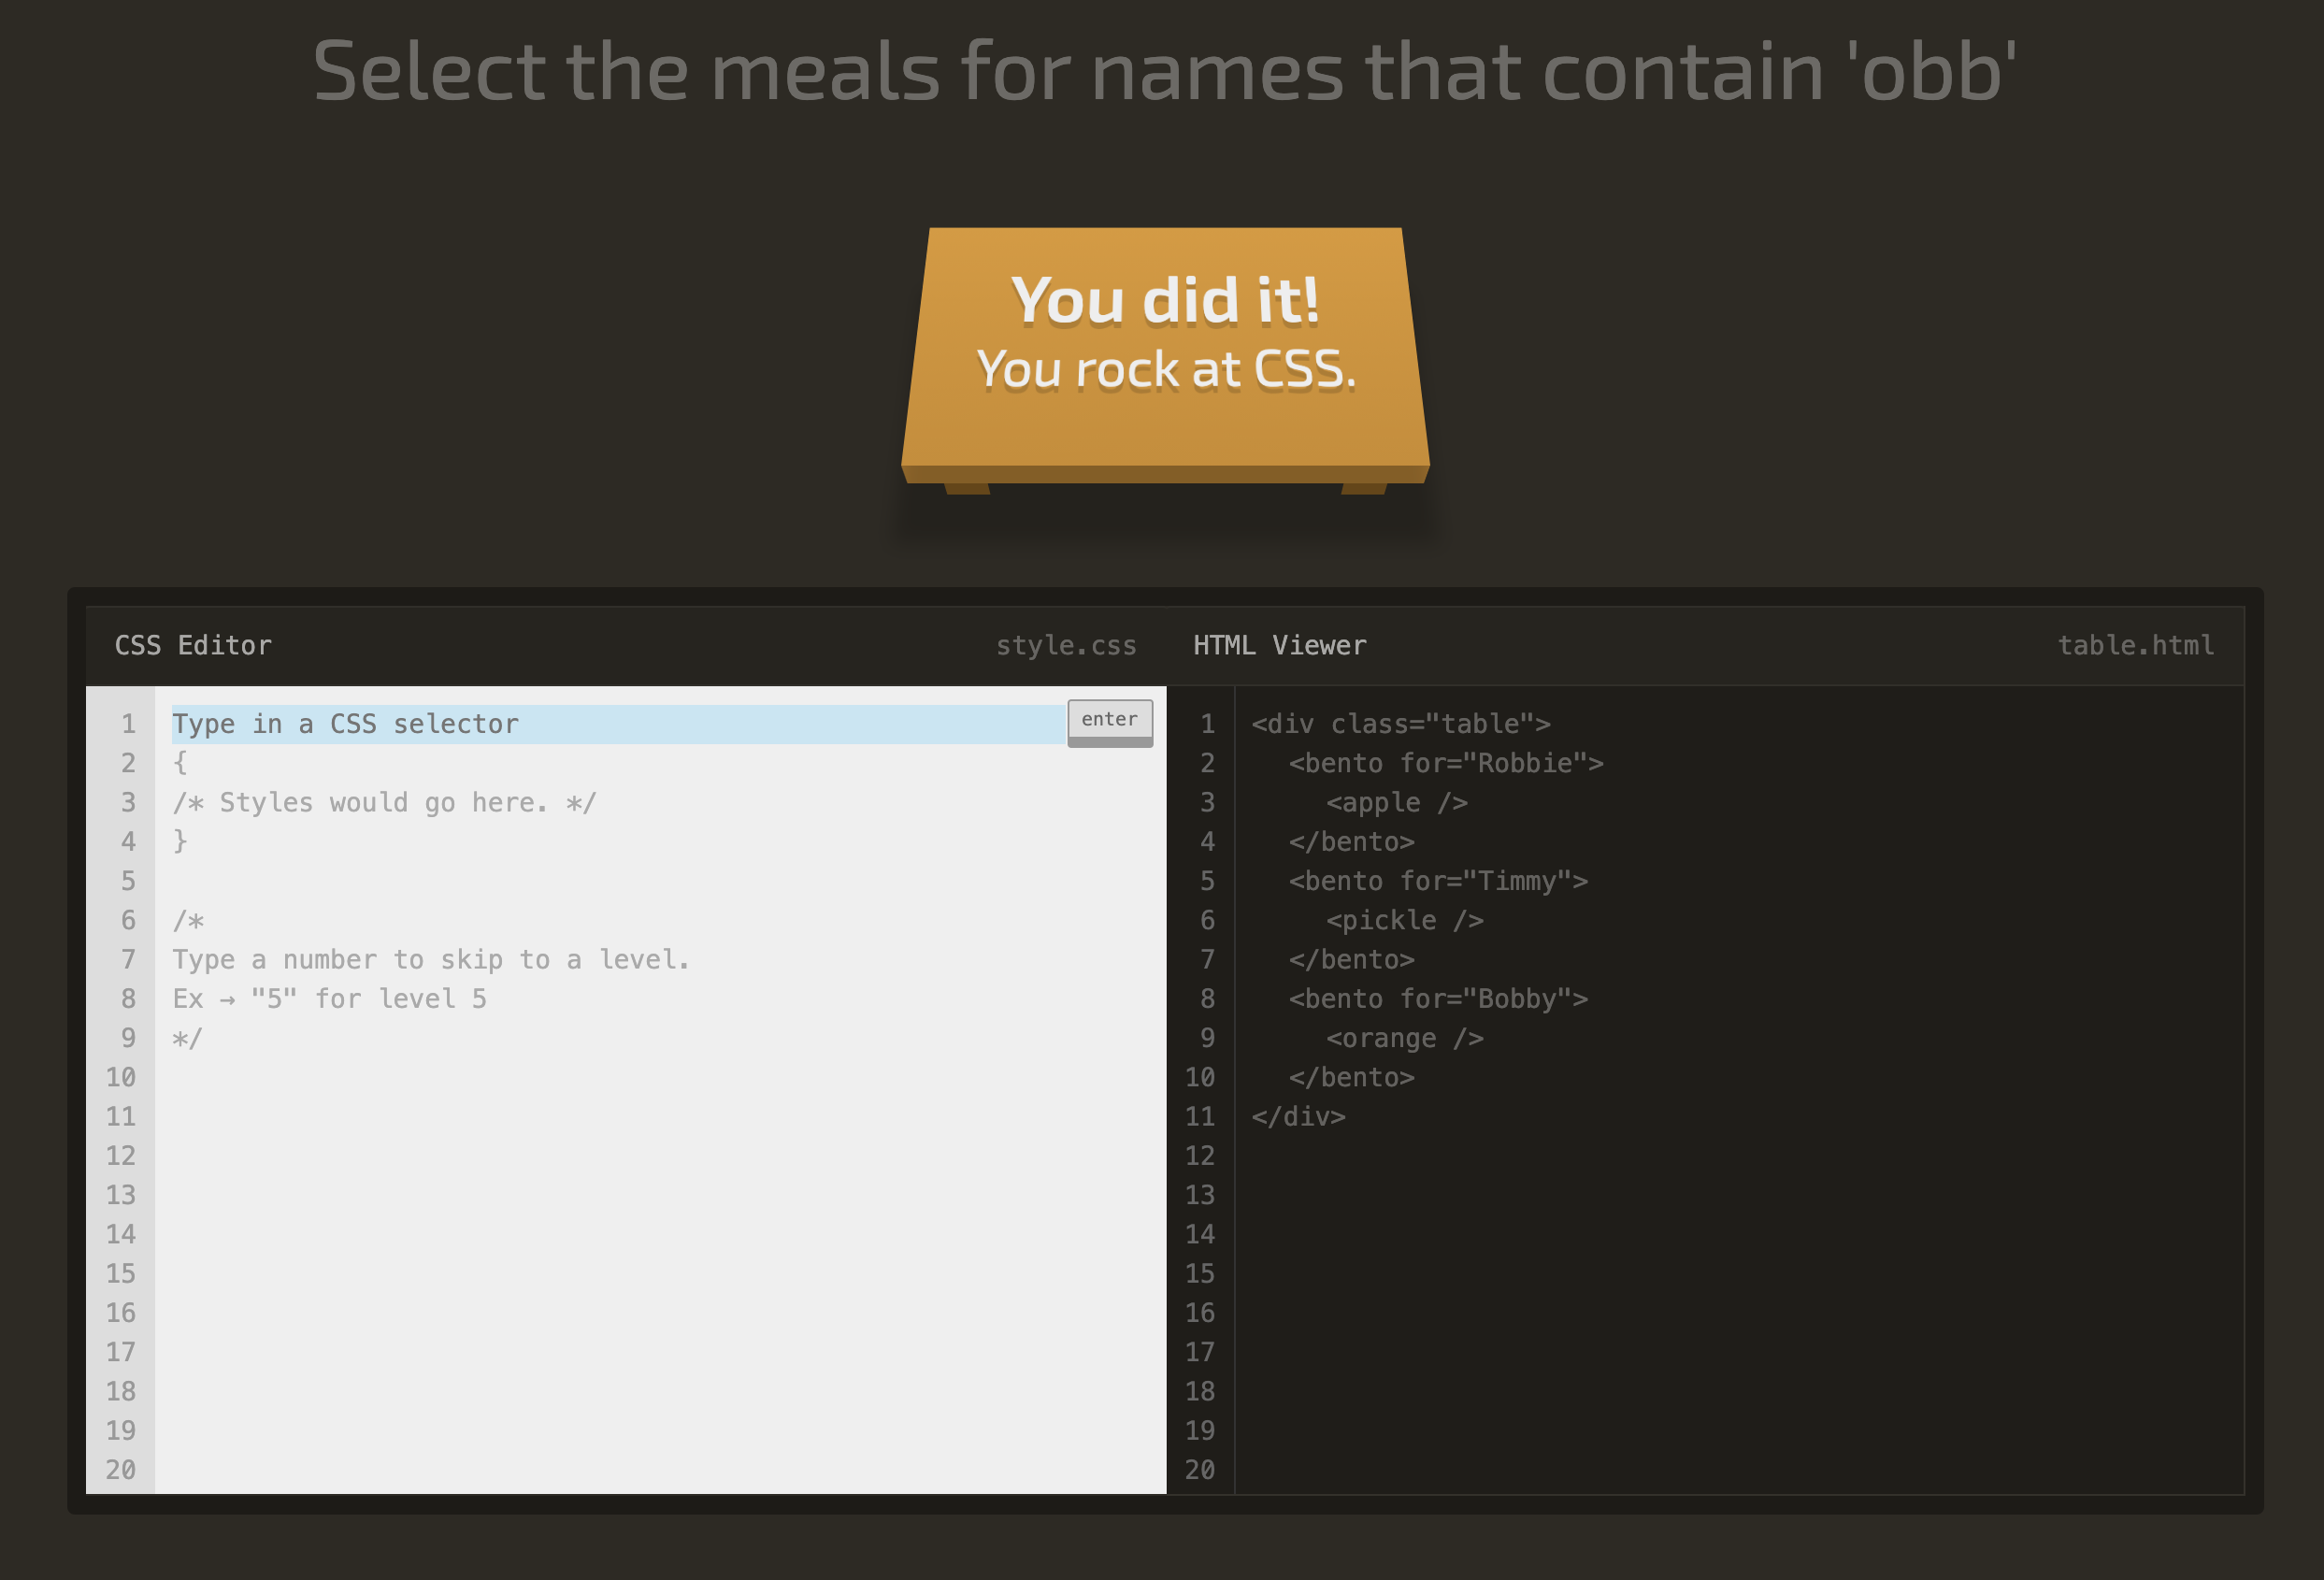Select the bento for="Bobby" markup line
The image size is (2324, 1580).
(x=1437, y=998)
